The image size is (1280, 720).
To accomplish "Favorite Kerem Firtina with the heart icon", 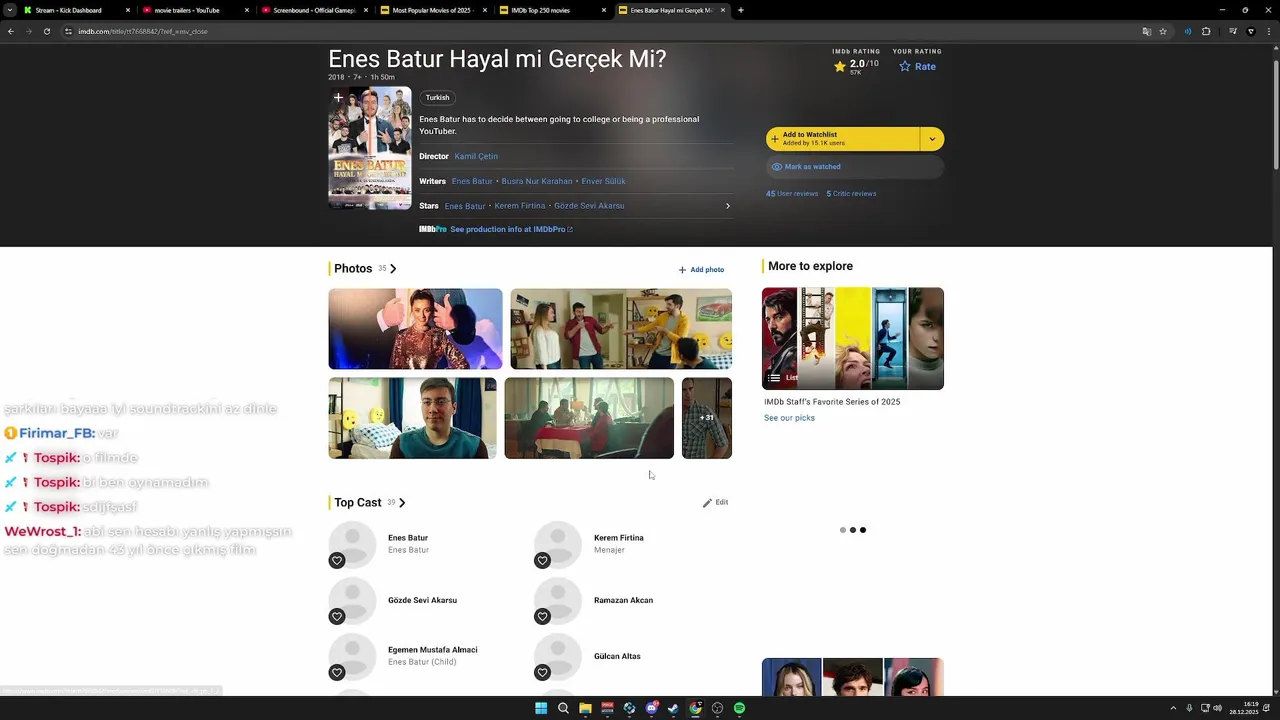I will point(542,560).
